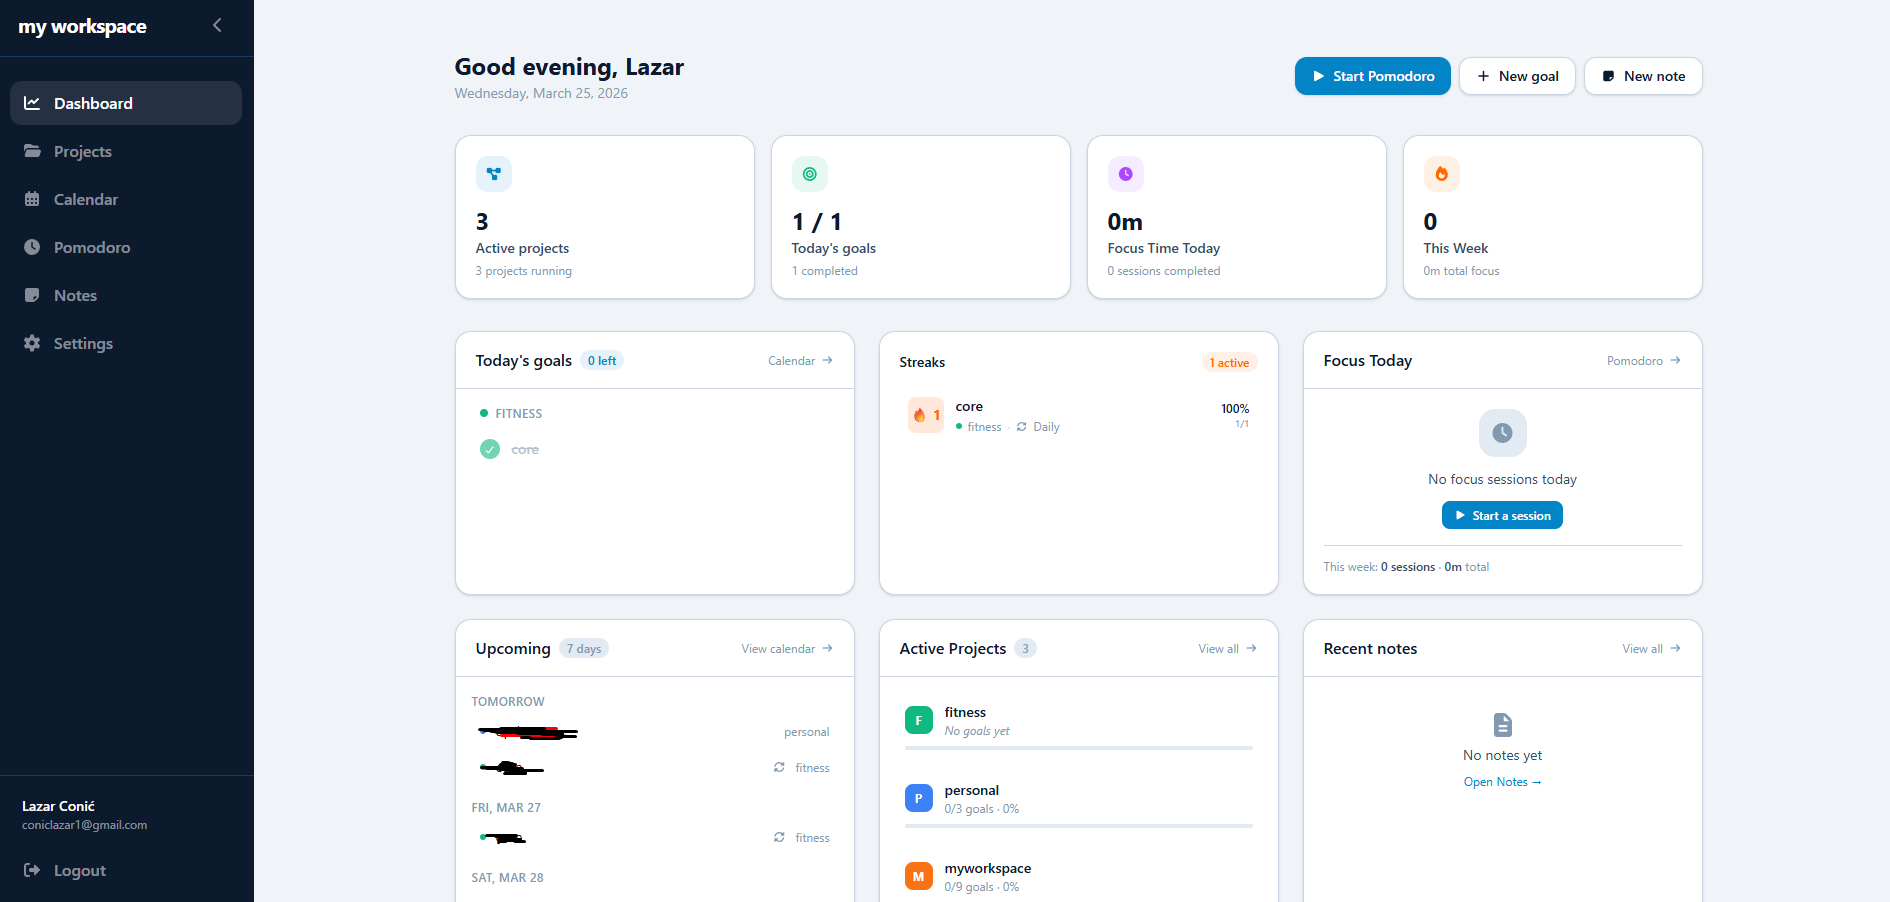The width and height of the screenshot is (1890, 902).
Task: Click the fitness recurring toggle under Tomorrow
Action: [779, 767]
